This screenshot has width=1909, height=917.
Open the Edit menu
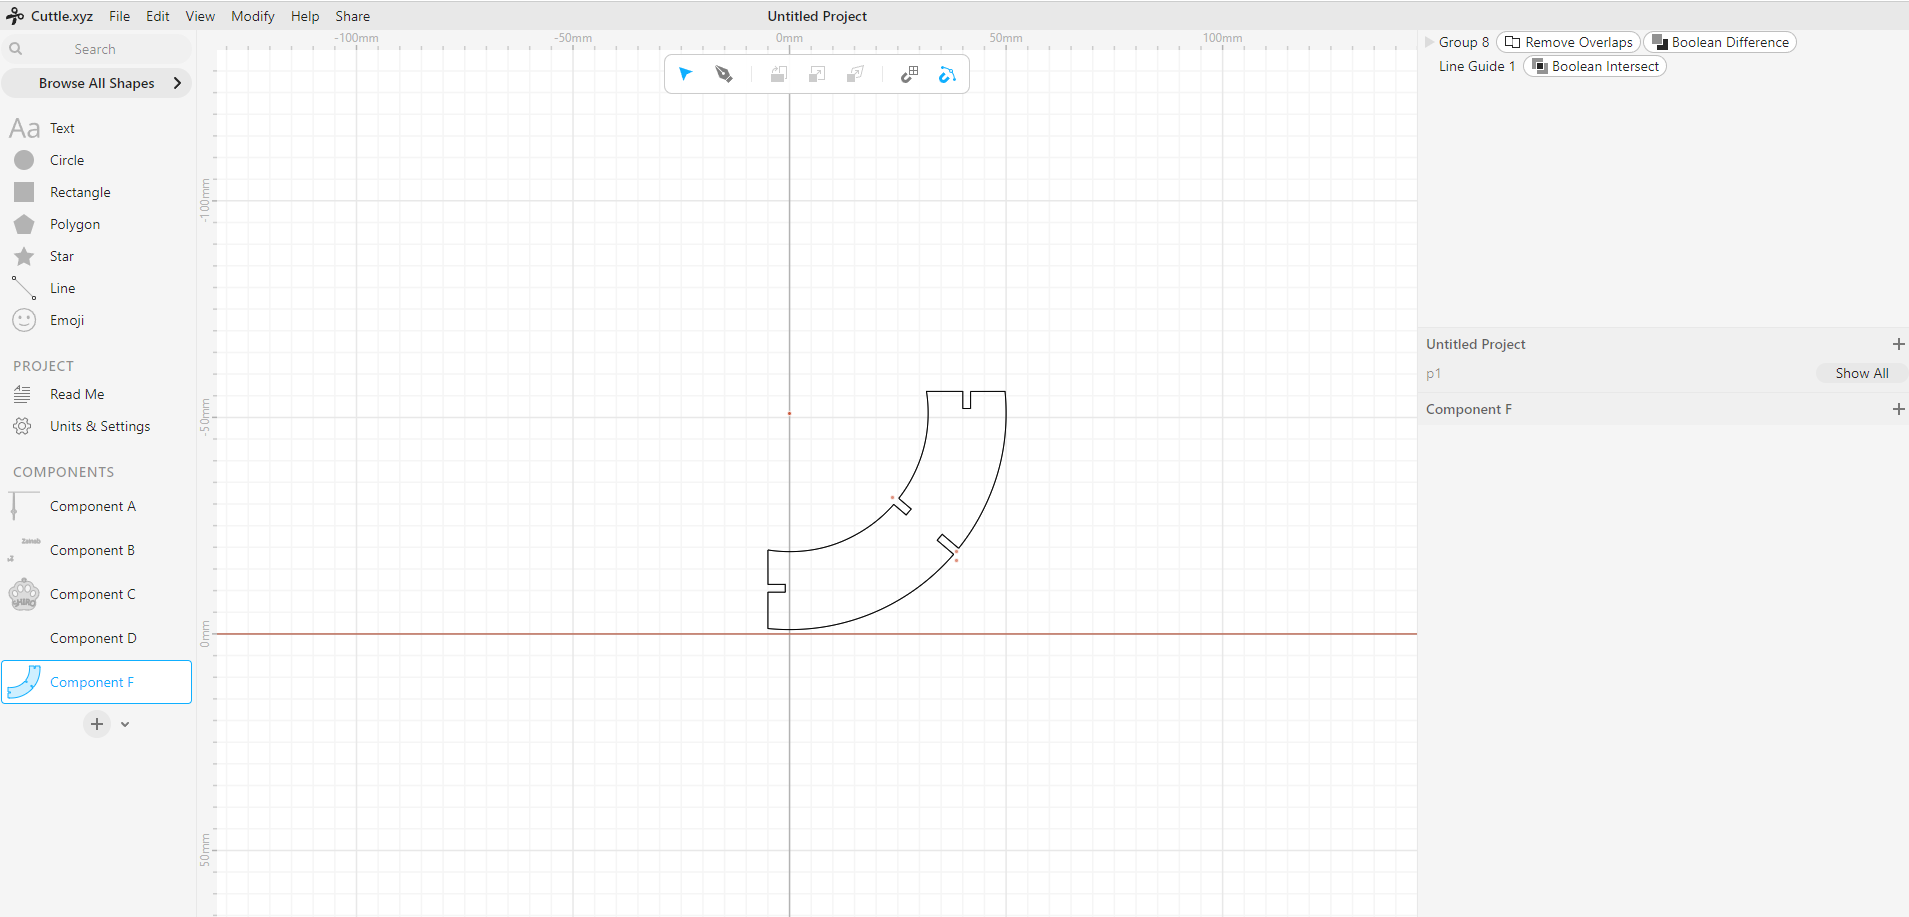158,16
